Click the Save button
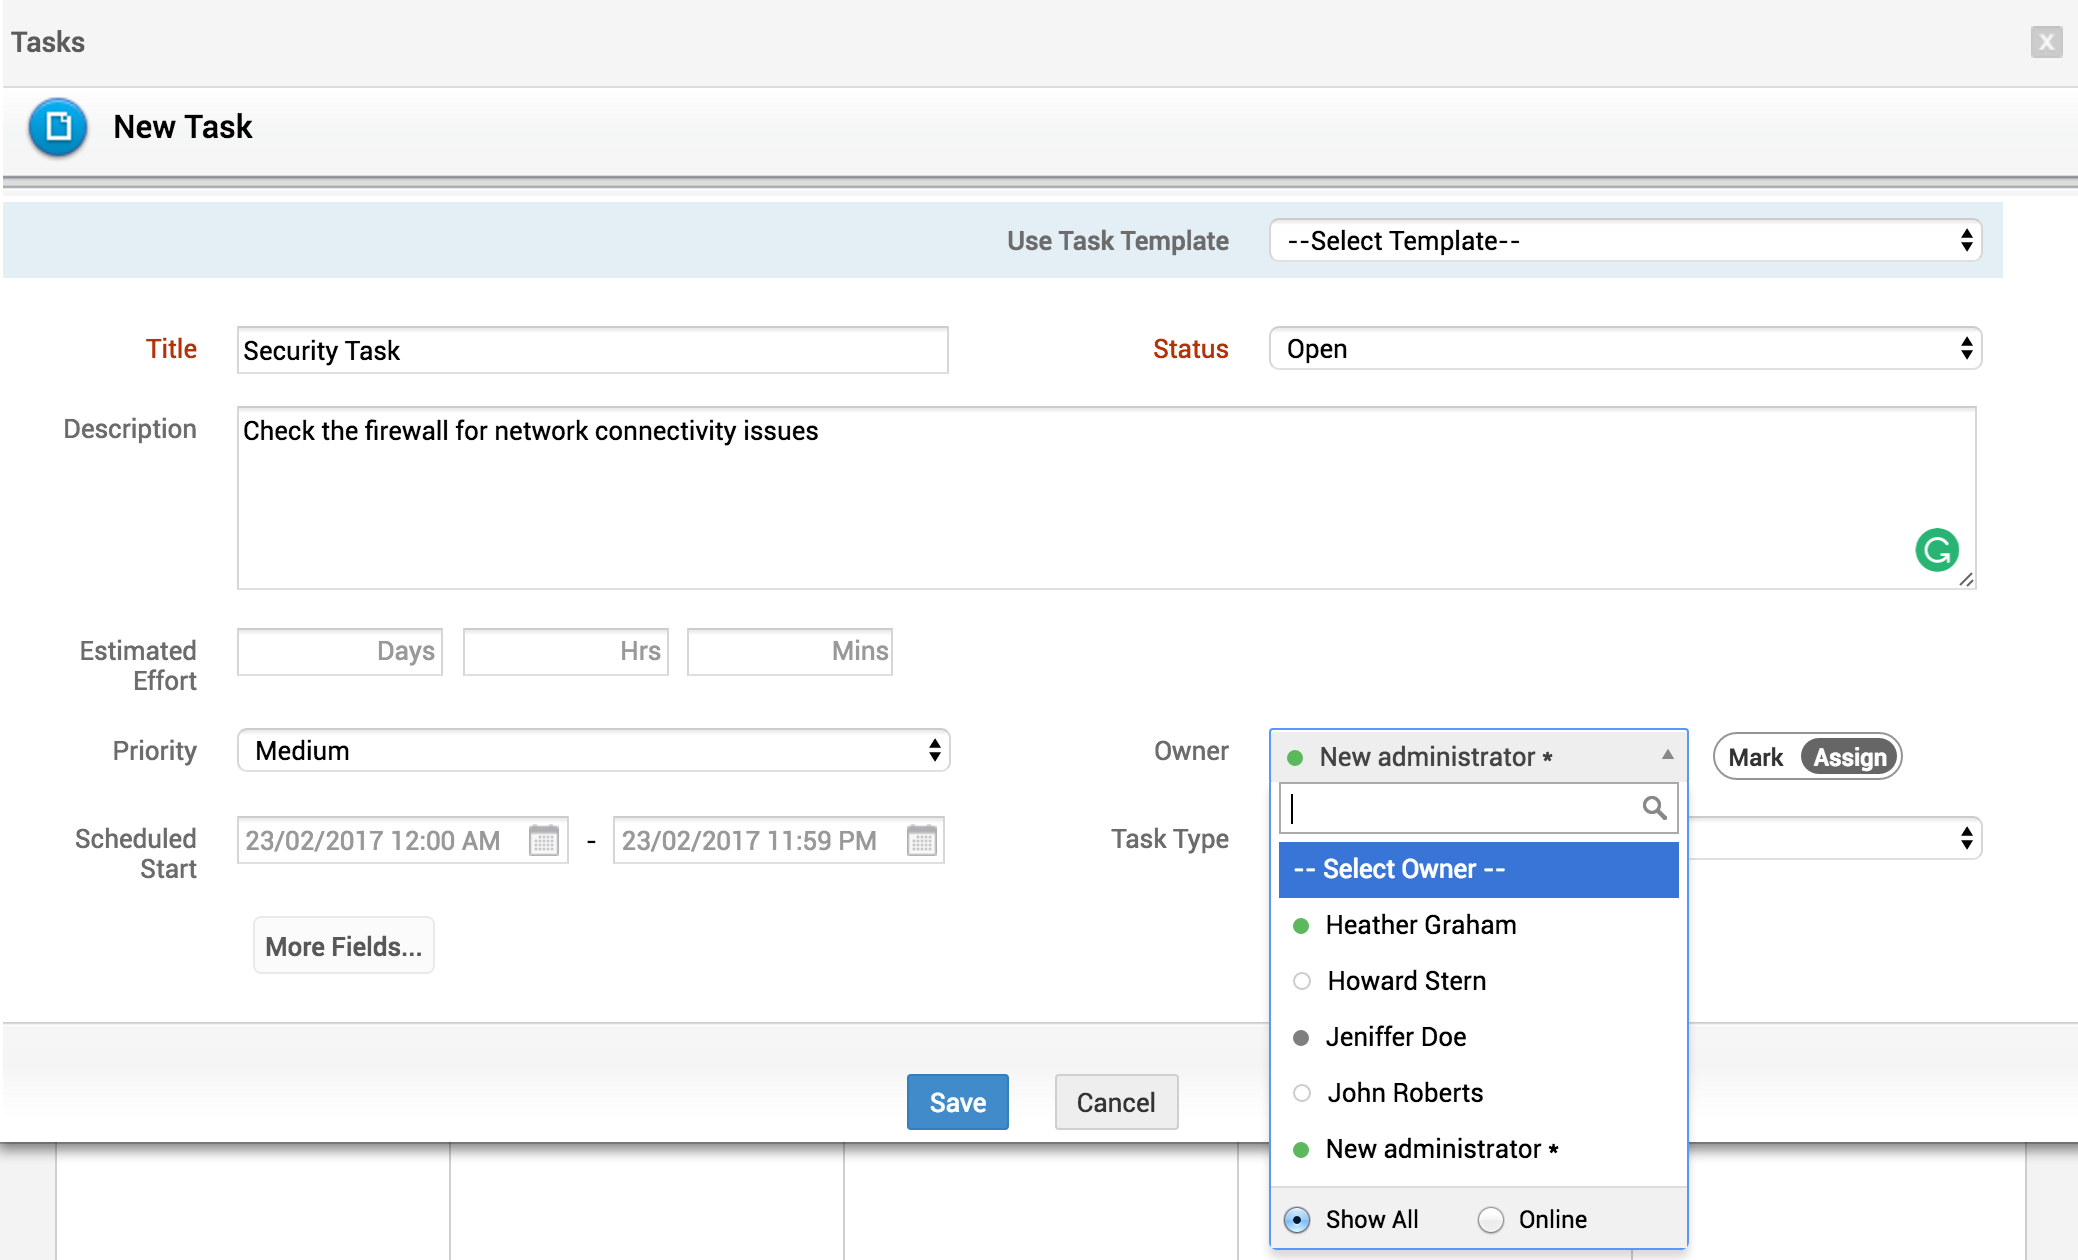 (957, 1102)
